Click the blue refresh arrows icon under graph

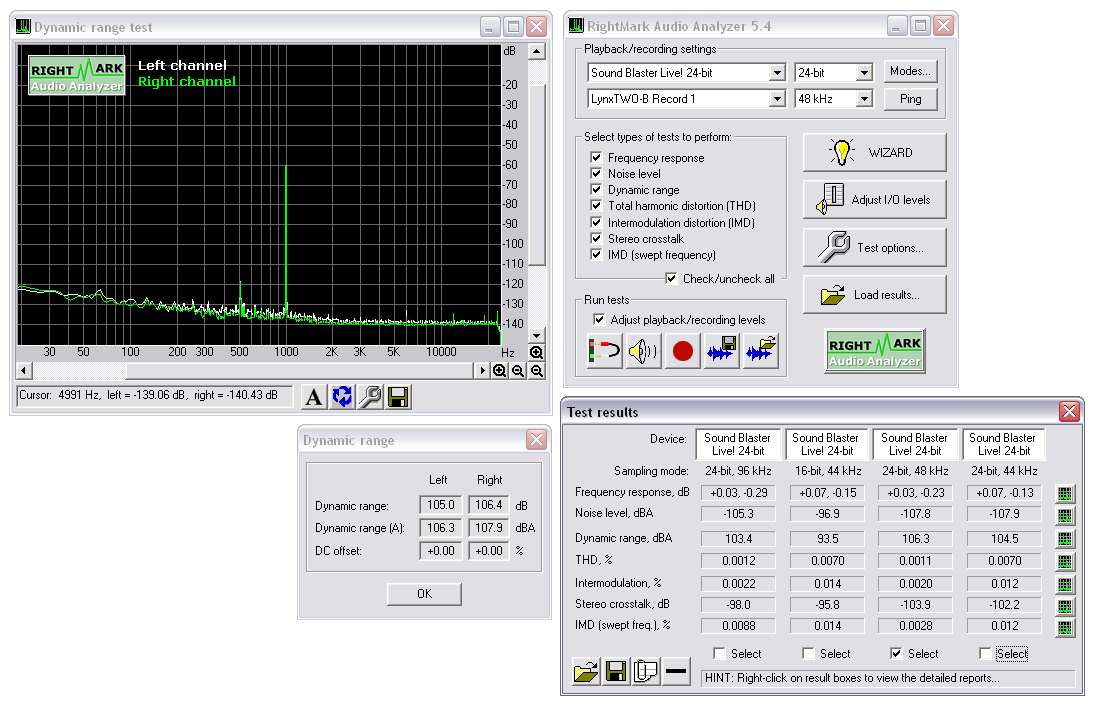point(342,397)
